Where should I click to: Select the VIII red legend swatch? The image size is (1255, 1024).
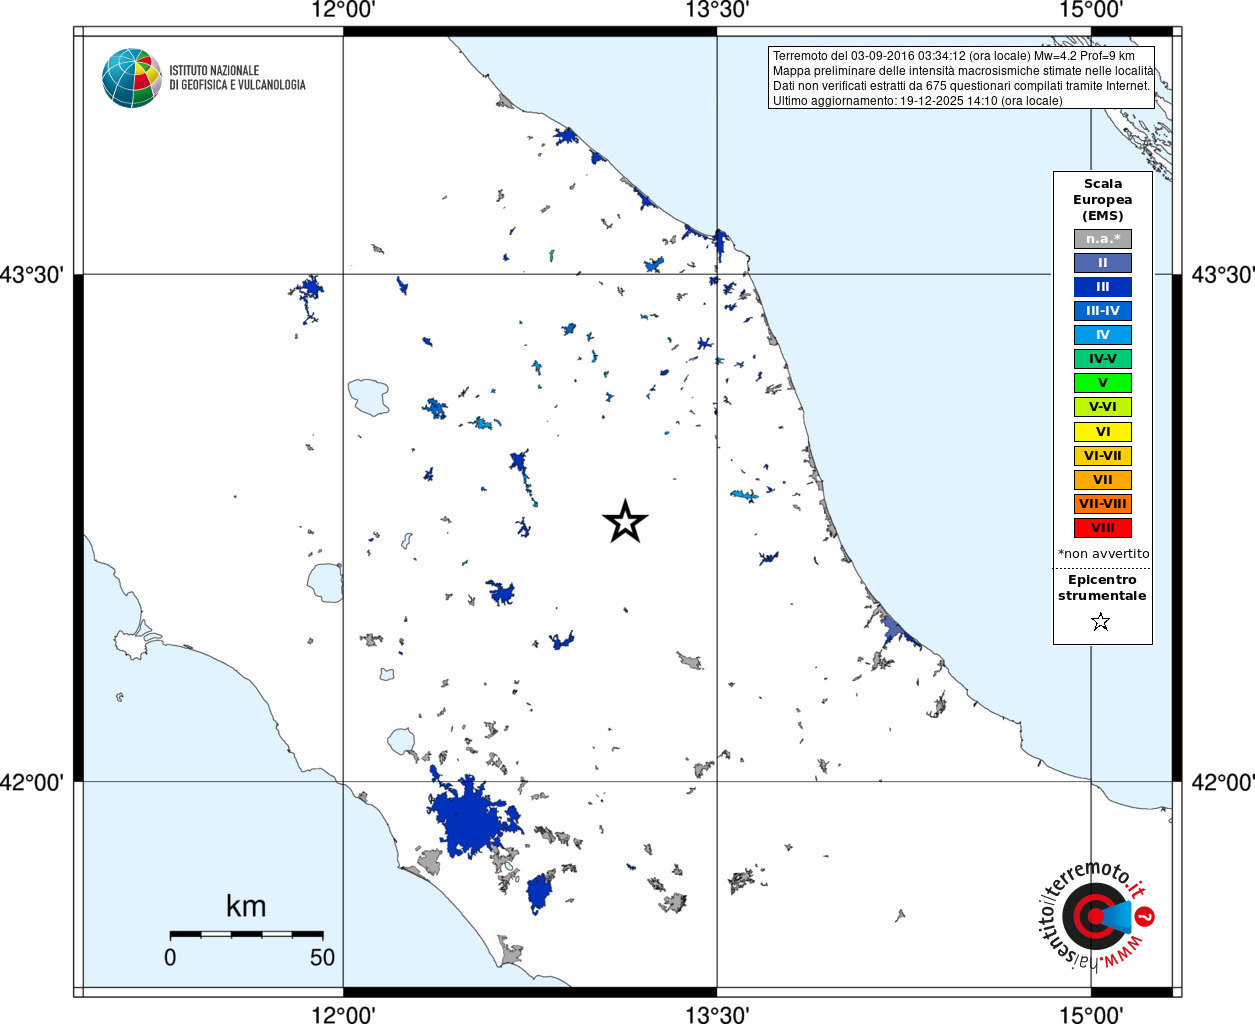coord(1103,528)
